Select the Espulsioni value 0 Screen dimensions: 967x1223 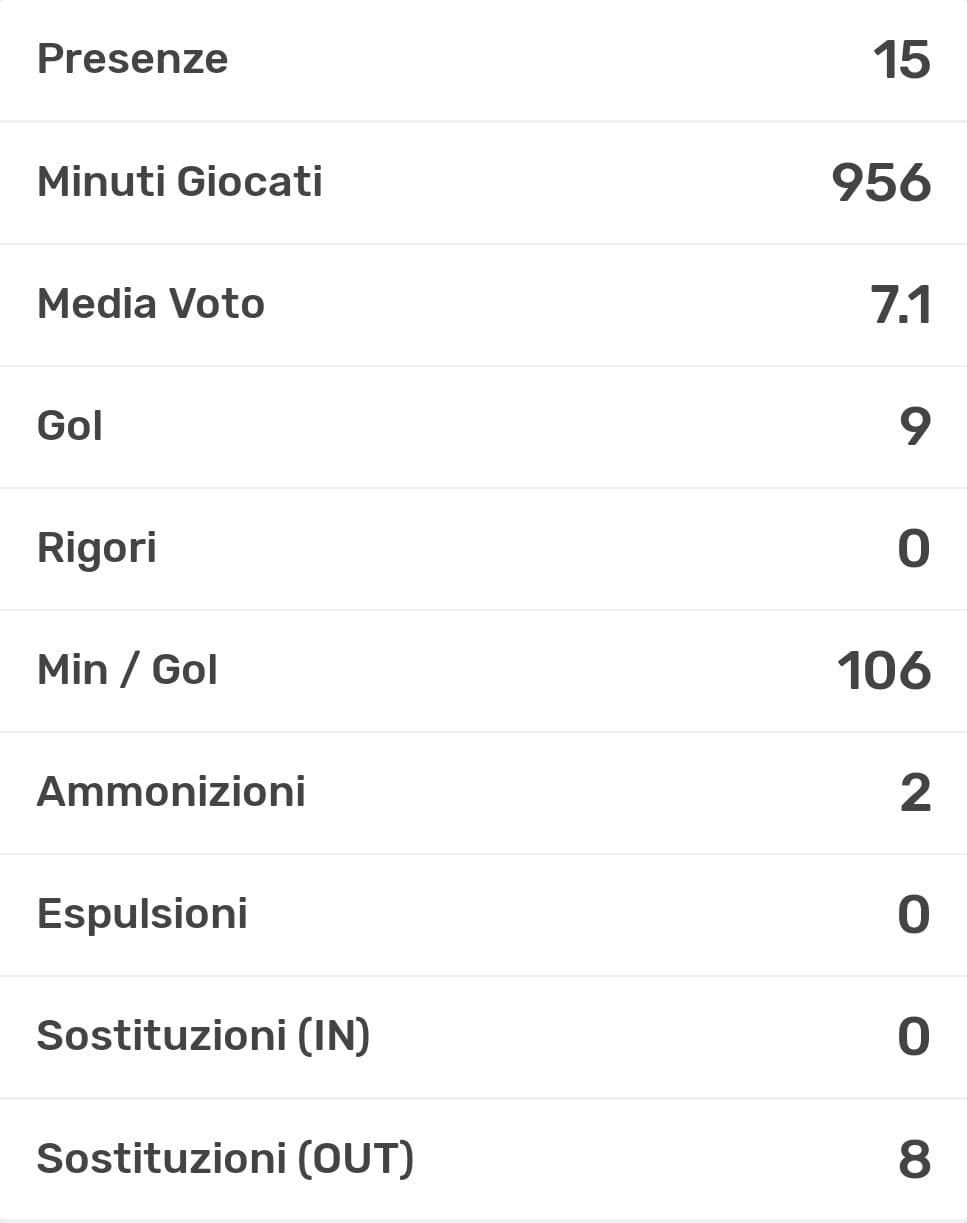pos(914,915)
